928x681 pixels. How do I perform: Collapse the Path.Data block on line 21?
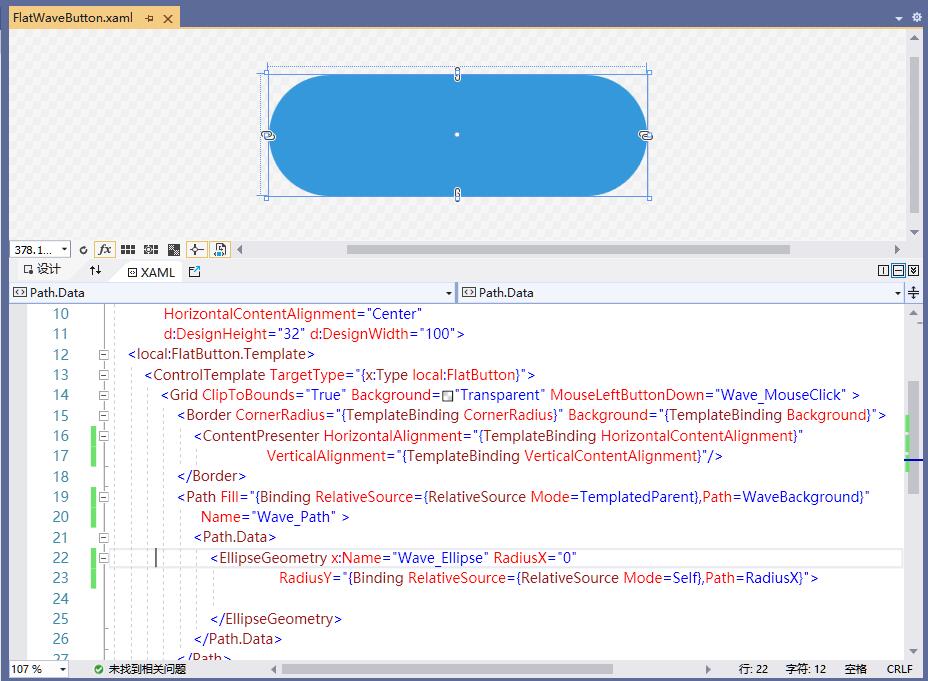point(104,538)
